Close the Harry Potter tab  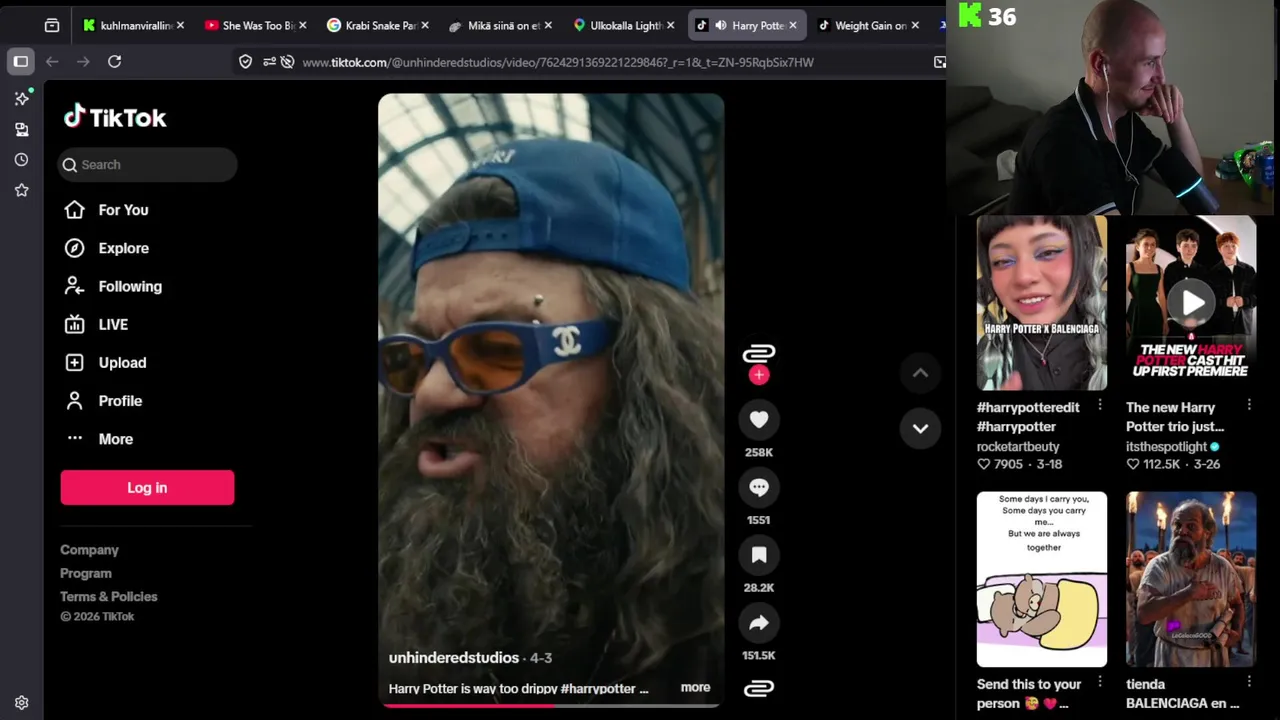pos(792,25)
